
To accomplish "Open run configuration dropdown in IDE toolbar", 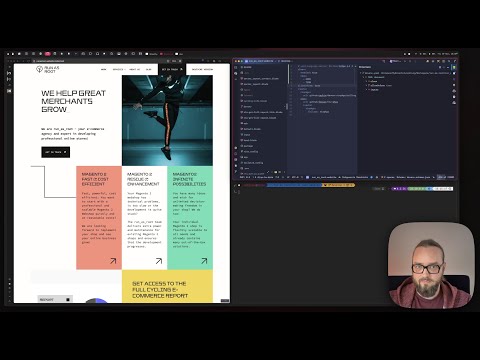I will coord(395,61).
